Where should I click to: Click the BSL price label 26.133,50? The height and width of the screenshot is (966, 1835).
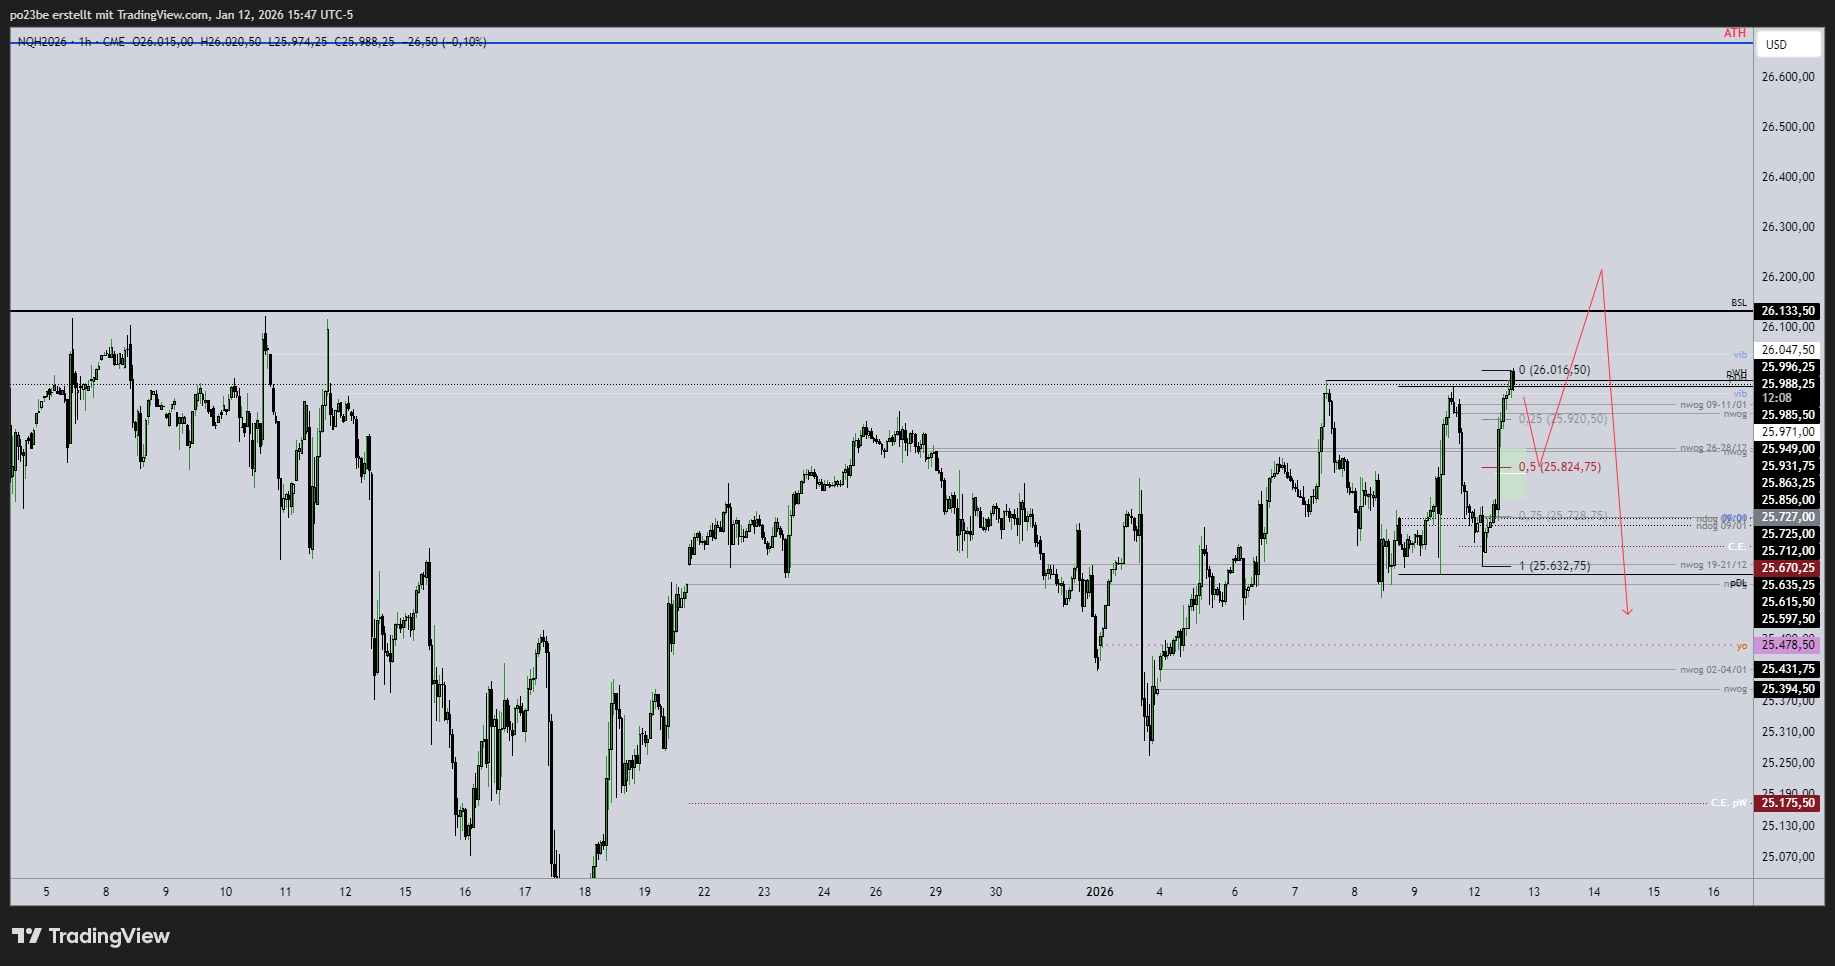1789,310
